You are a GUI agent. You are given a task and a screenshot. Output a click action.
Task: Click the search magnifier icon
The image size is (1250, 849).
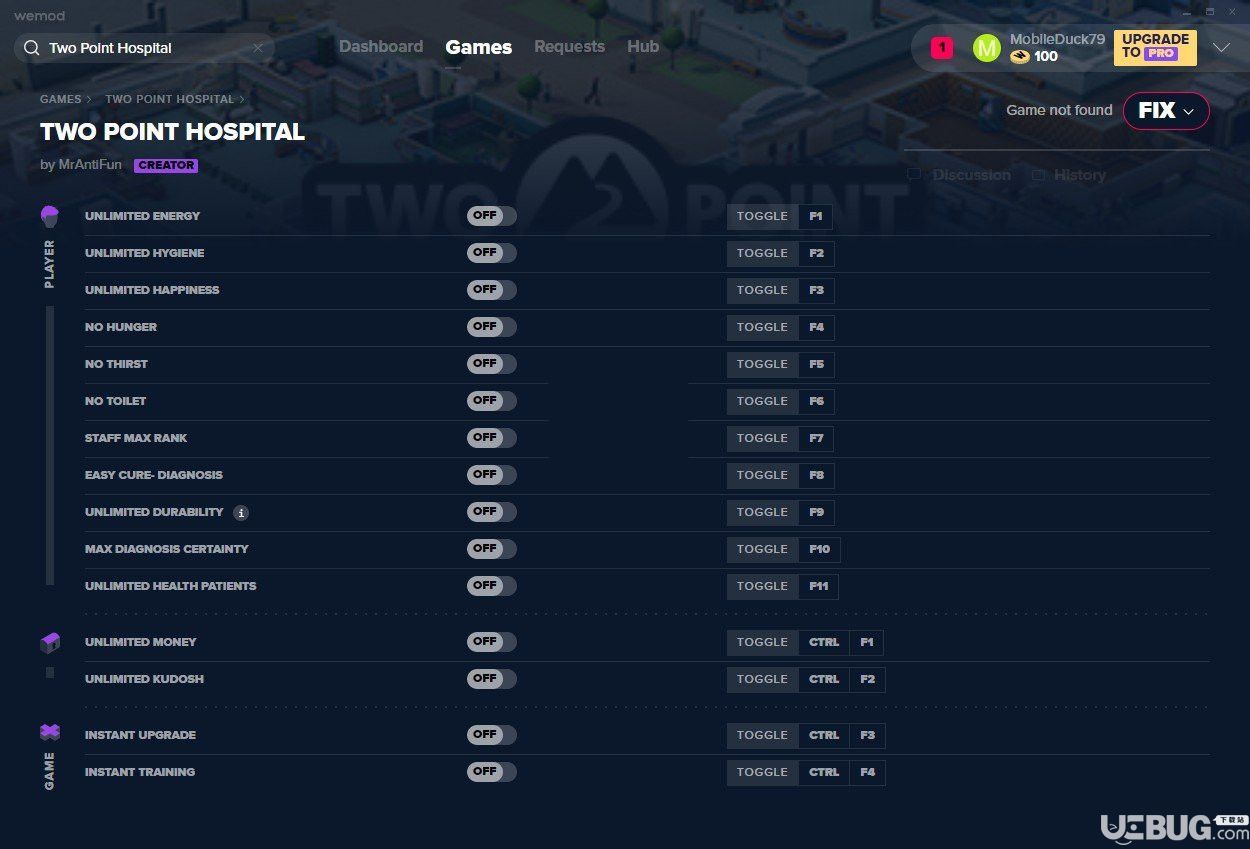point(32,48)
